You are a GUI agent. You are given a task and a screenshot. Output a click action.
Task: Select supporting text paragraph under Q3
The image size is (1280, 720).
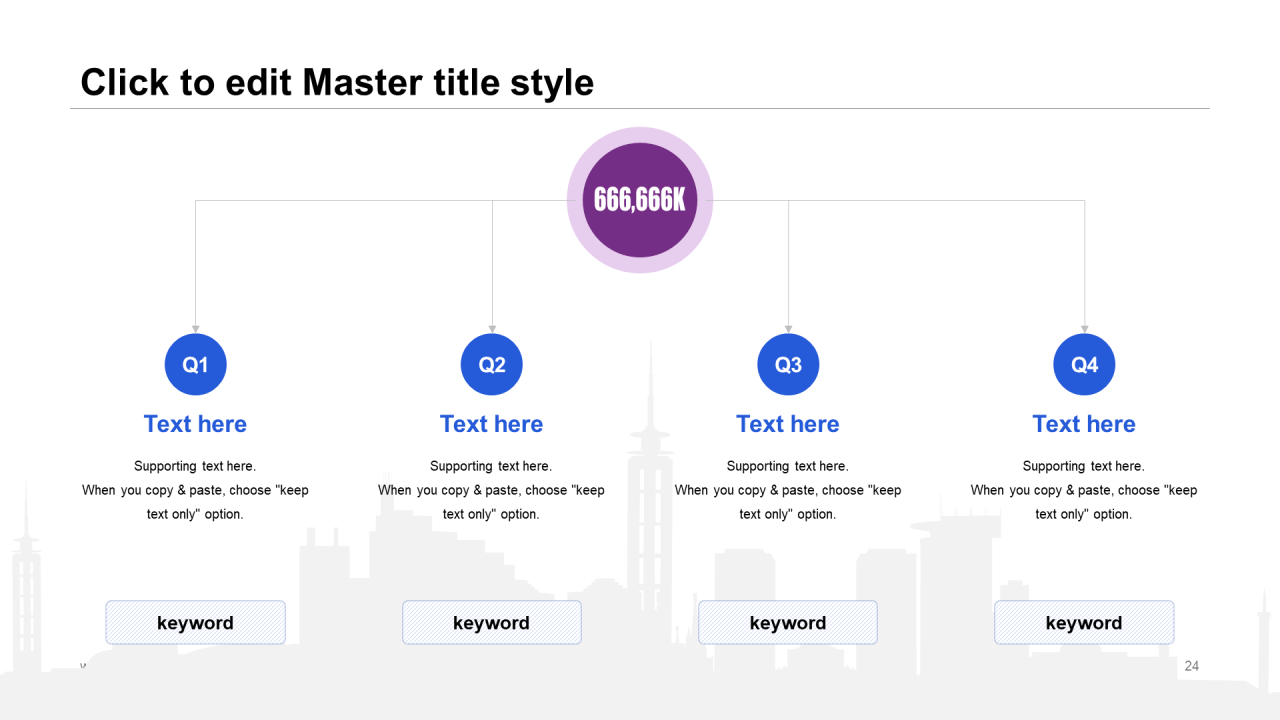click(x=788, y=490)
